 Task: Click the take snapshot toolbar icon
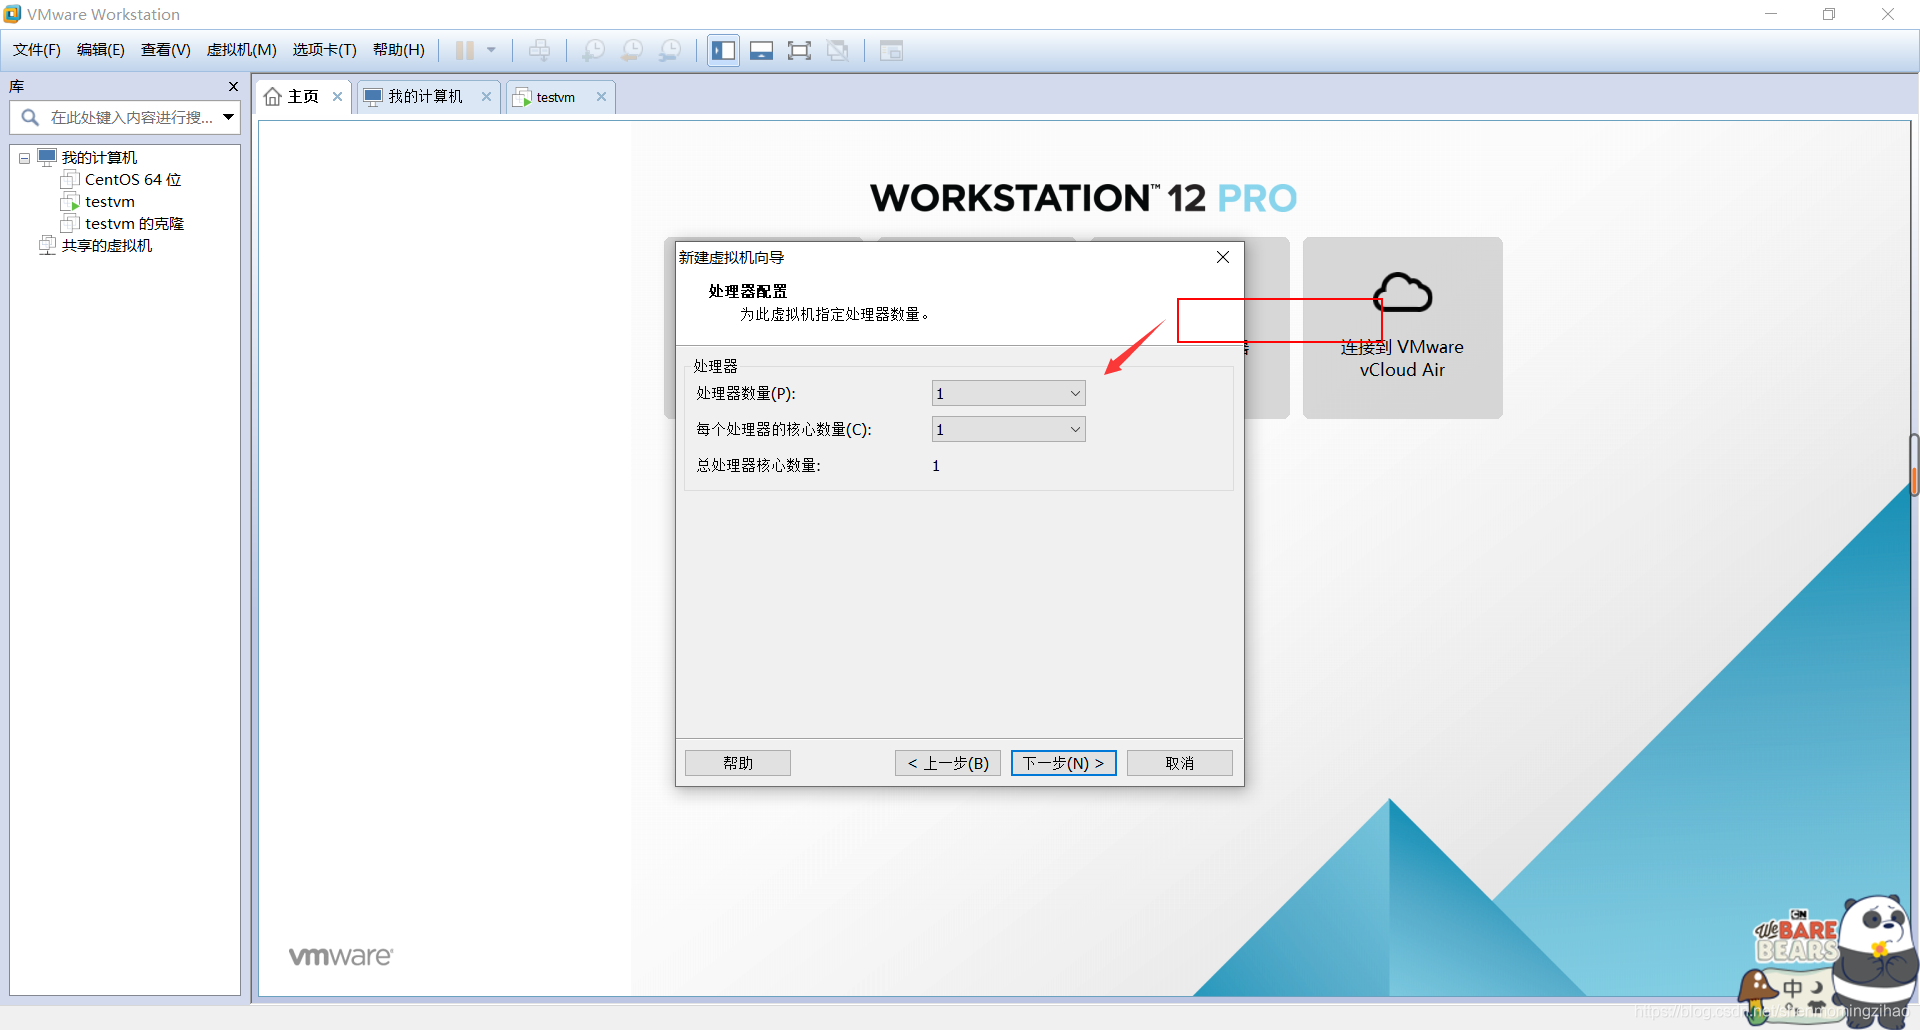click(x=594, y=50)
